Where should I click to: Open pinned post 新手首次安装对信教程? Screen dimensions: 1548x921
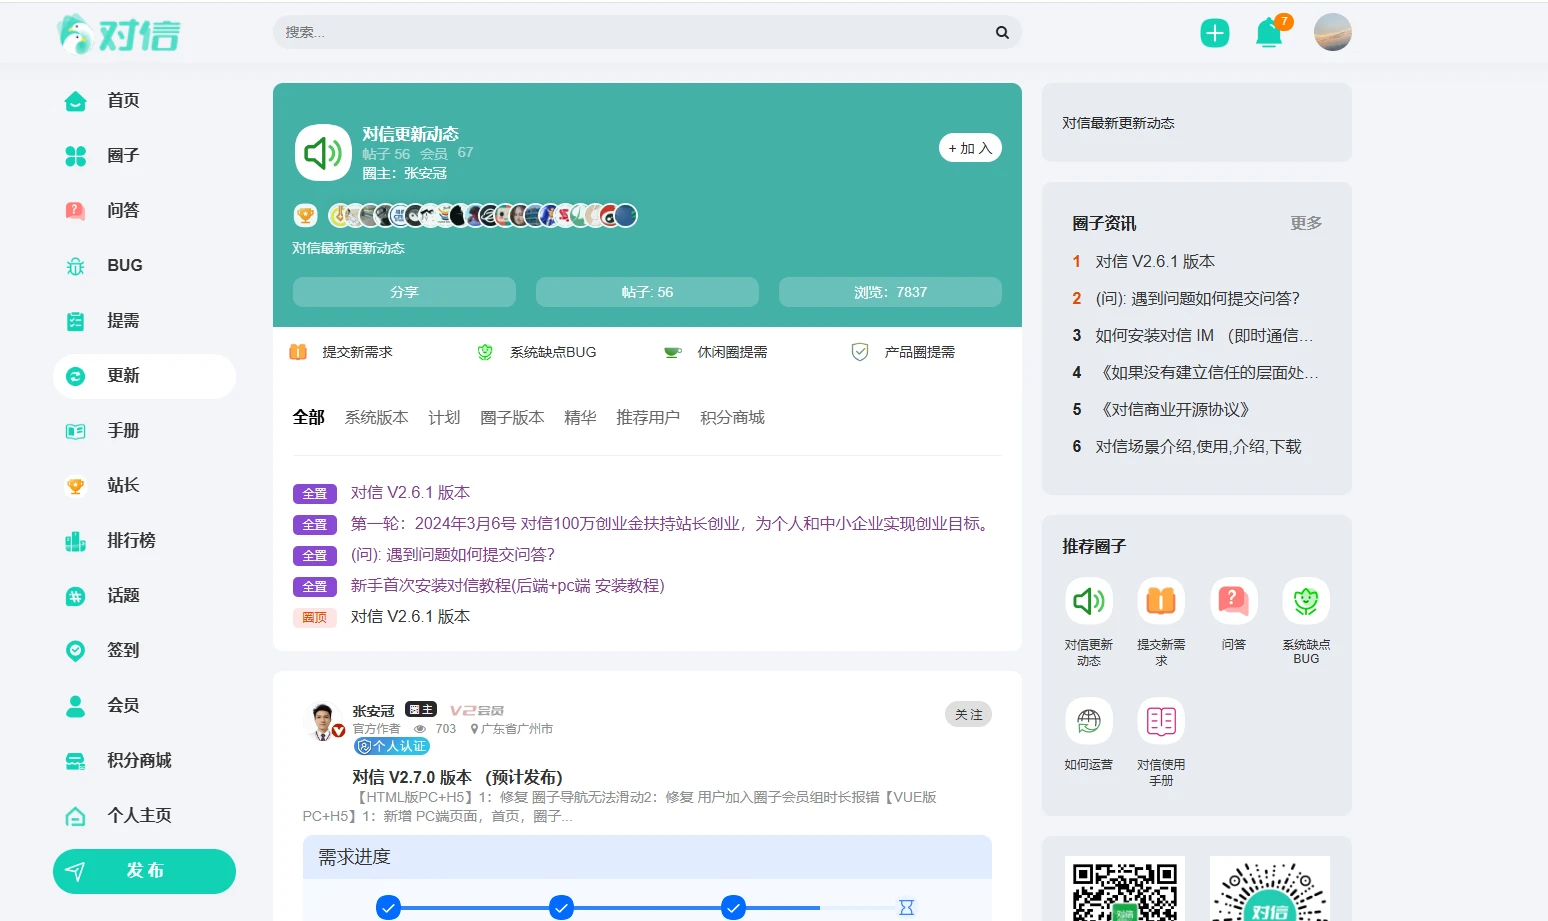pos(507,586)
